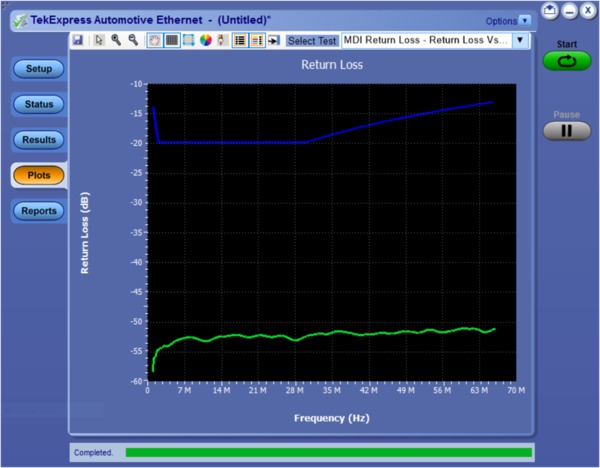Select the pan hand tool

coord(155,41)
